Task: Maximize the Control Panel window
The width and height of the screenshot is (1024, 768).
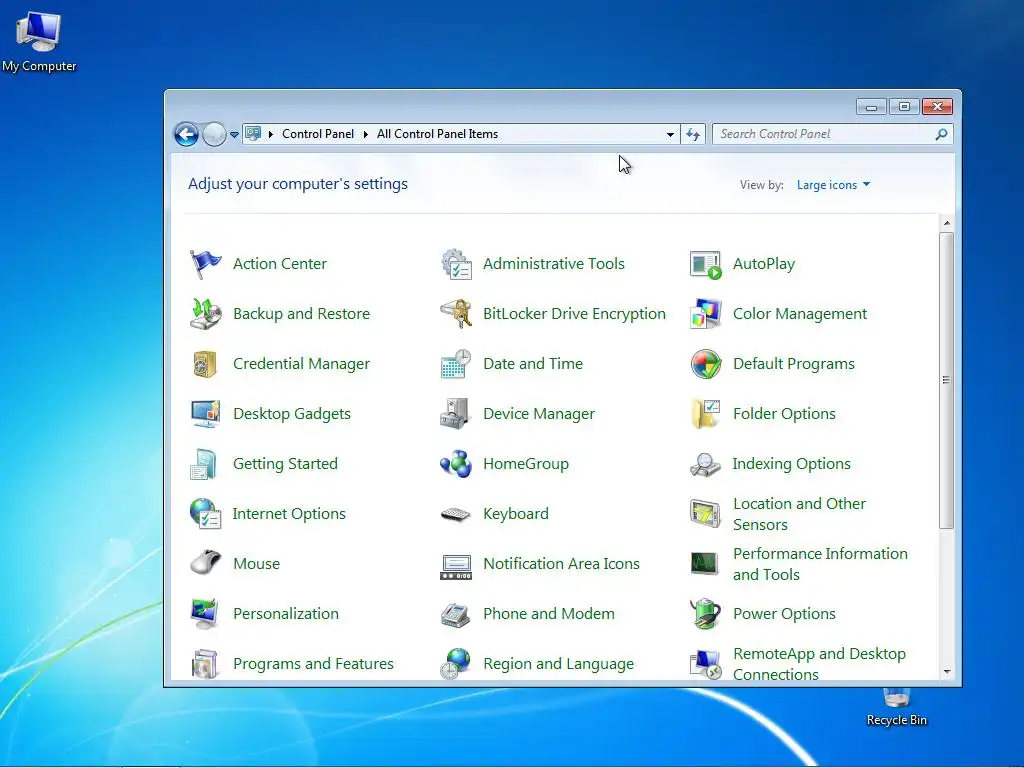Action: 904,106
